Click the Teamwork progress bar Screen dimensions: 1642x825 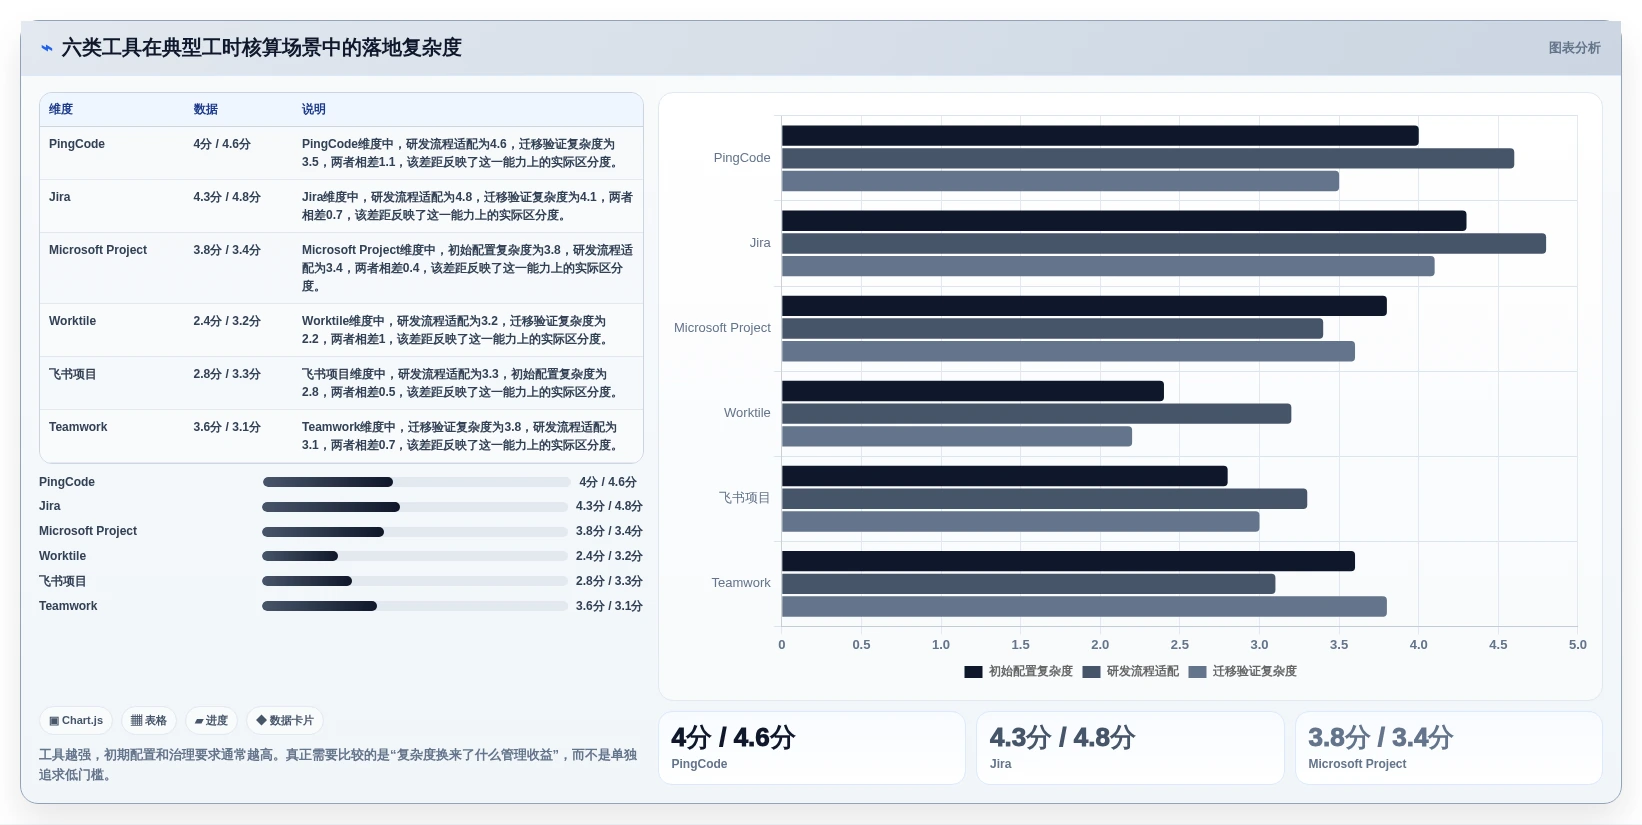(x=415, y=606)
